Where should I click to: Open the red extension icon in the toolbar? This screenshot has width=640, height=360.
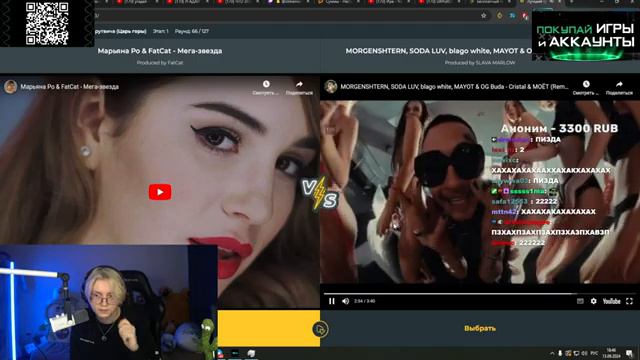[x=525, y=16]
